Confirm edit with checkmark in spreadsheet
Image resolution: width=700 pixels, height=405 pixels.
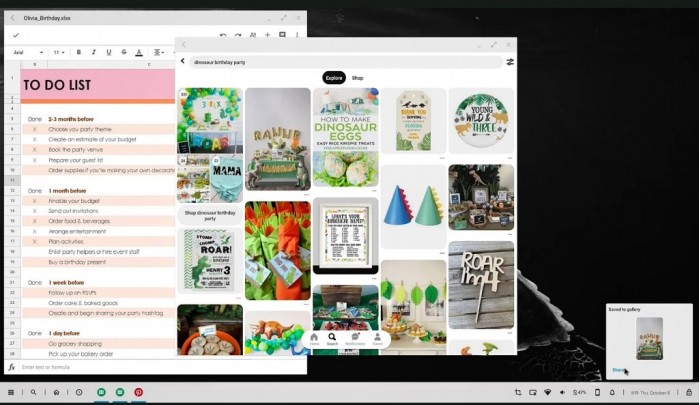pos(16,35)
